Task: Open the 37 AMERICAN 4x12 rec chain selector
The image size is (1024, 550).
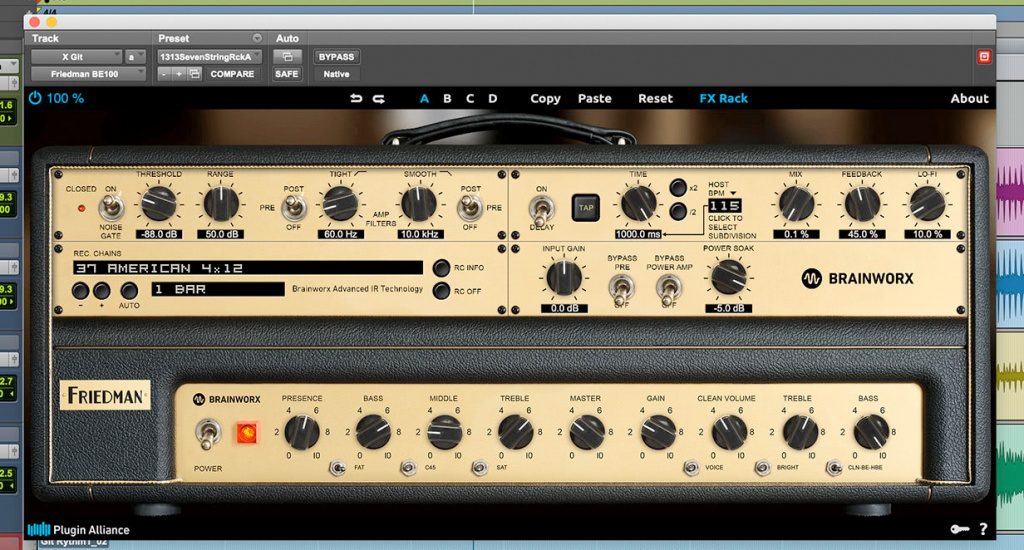Action: (248, 268)
